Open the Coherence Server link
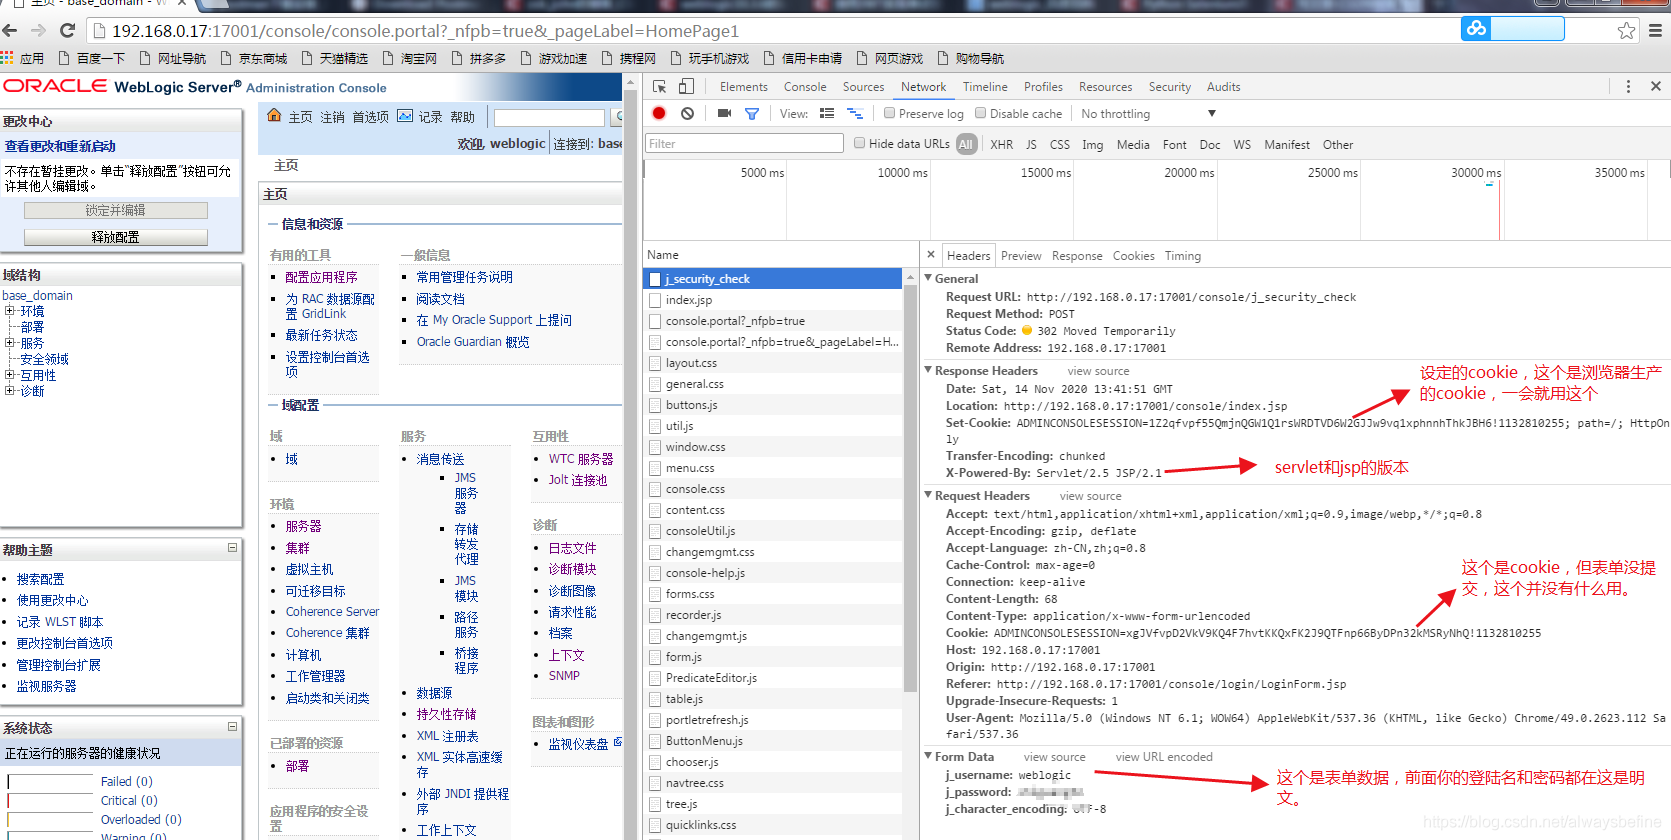The image size is (1671, 840). point(332,611)
